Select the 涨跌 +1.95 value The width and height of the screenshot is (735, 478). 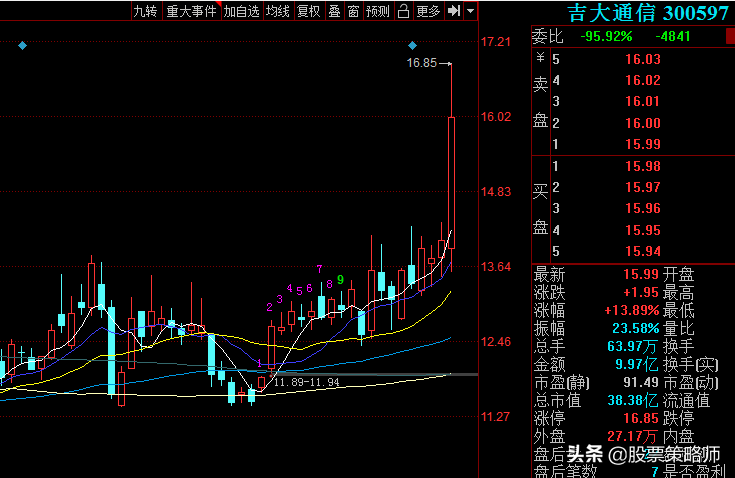pyautogui.click(x=641, y=292)
